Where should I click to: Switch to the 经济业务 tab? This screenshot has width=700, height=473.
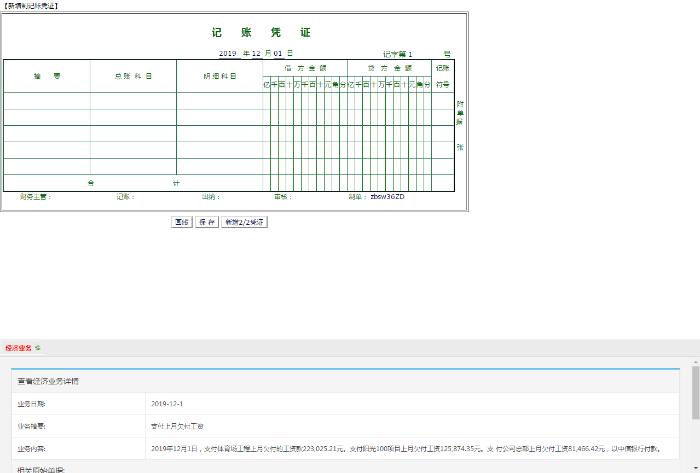[18, 348]
